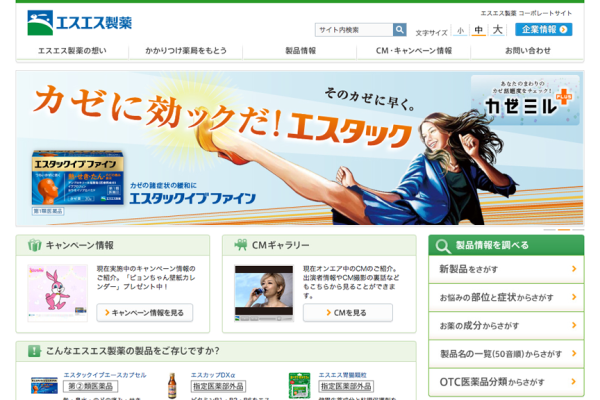Click the 指定医薬部外品 label under エスカップDXα

pos(218,387)
